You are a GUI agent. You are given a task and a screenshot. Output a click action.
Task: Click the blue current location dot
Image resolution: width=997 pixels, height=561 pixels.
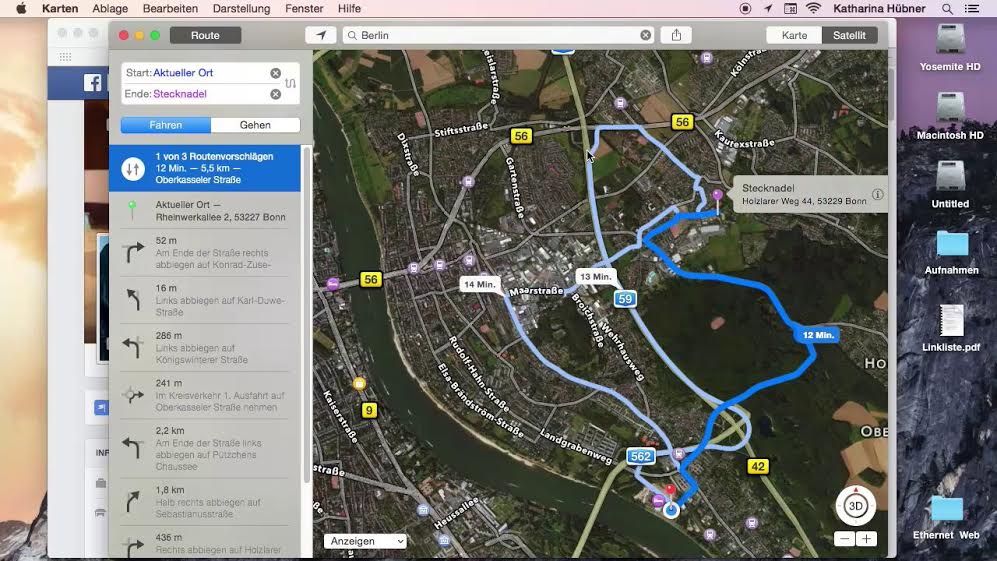pos(671,509)
